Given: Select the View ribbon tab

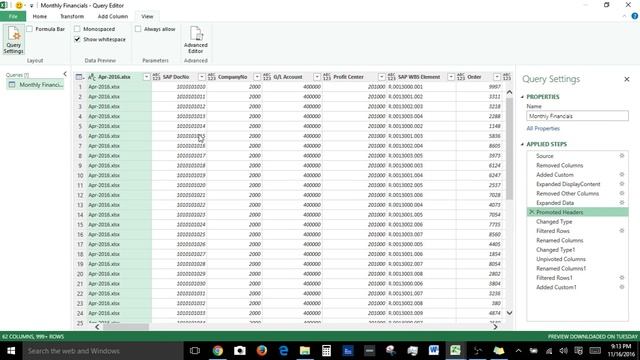Looking at the screenshot, I should (147, 16).
